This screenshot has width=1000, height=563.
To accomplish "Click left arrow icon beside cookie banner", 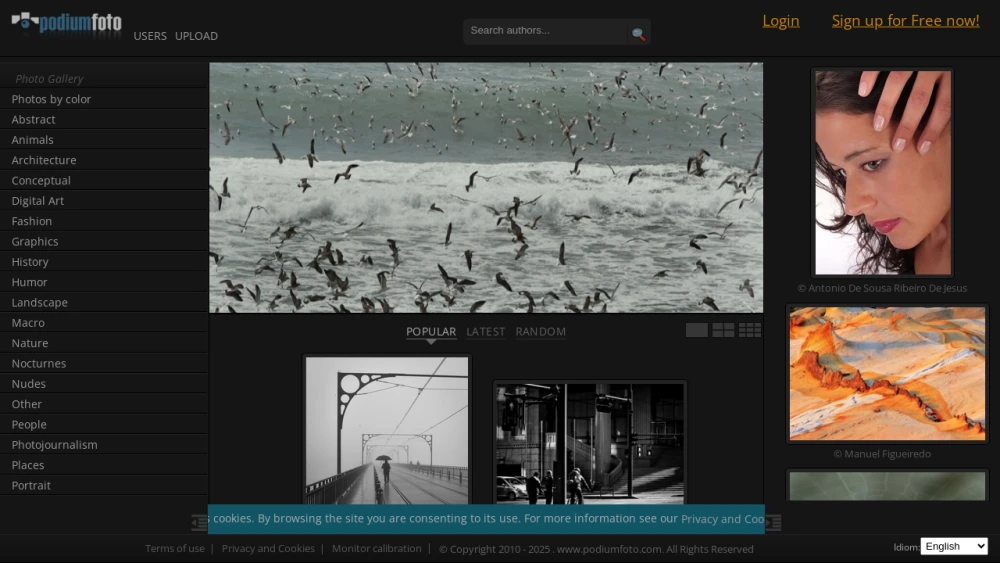I will pos(200,523).
